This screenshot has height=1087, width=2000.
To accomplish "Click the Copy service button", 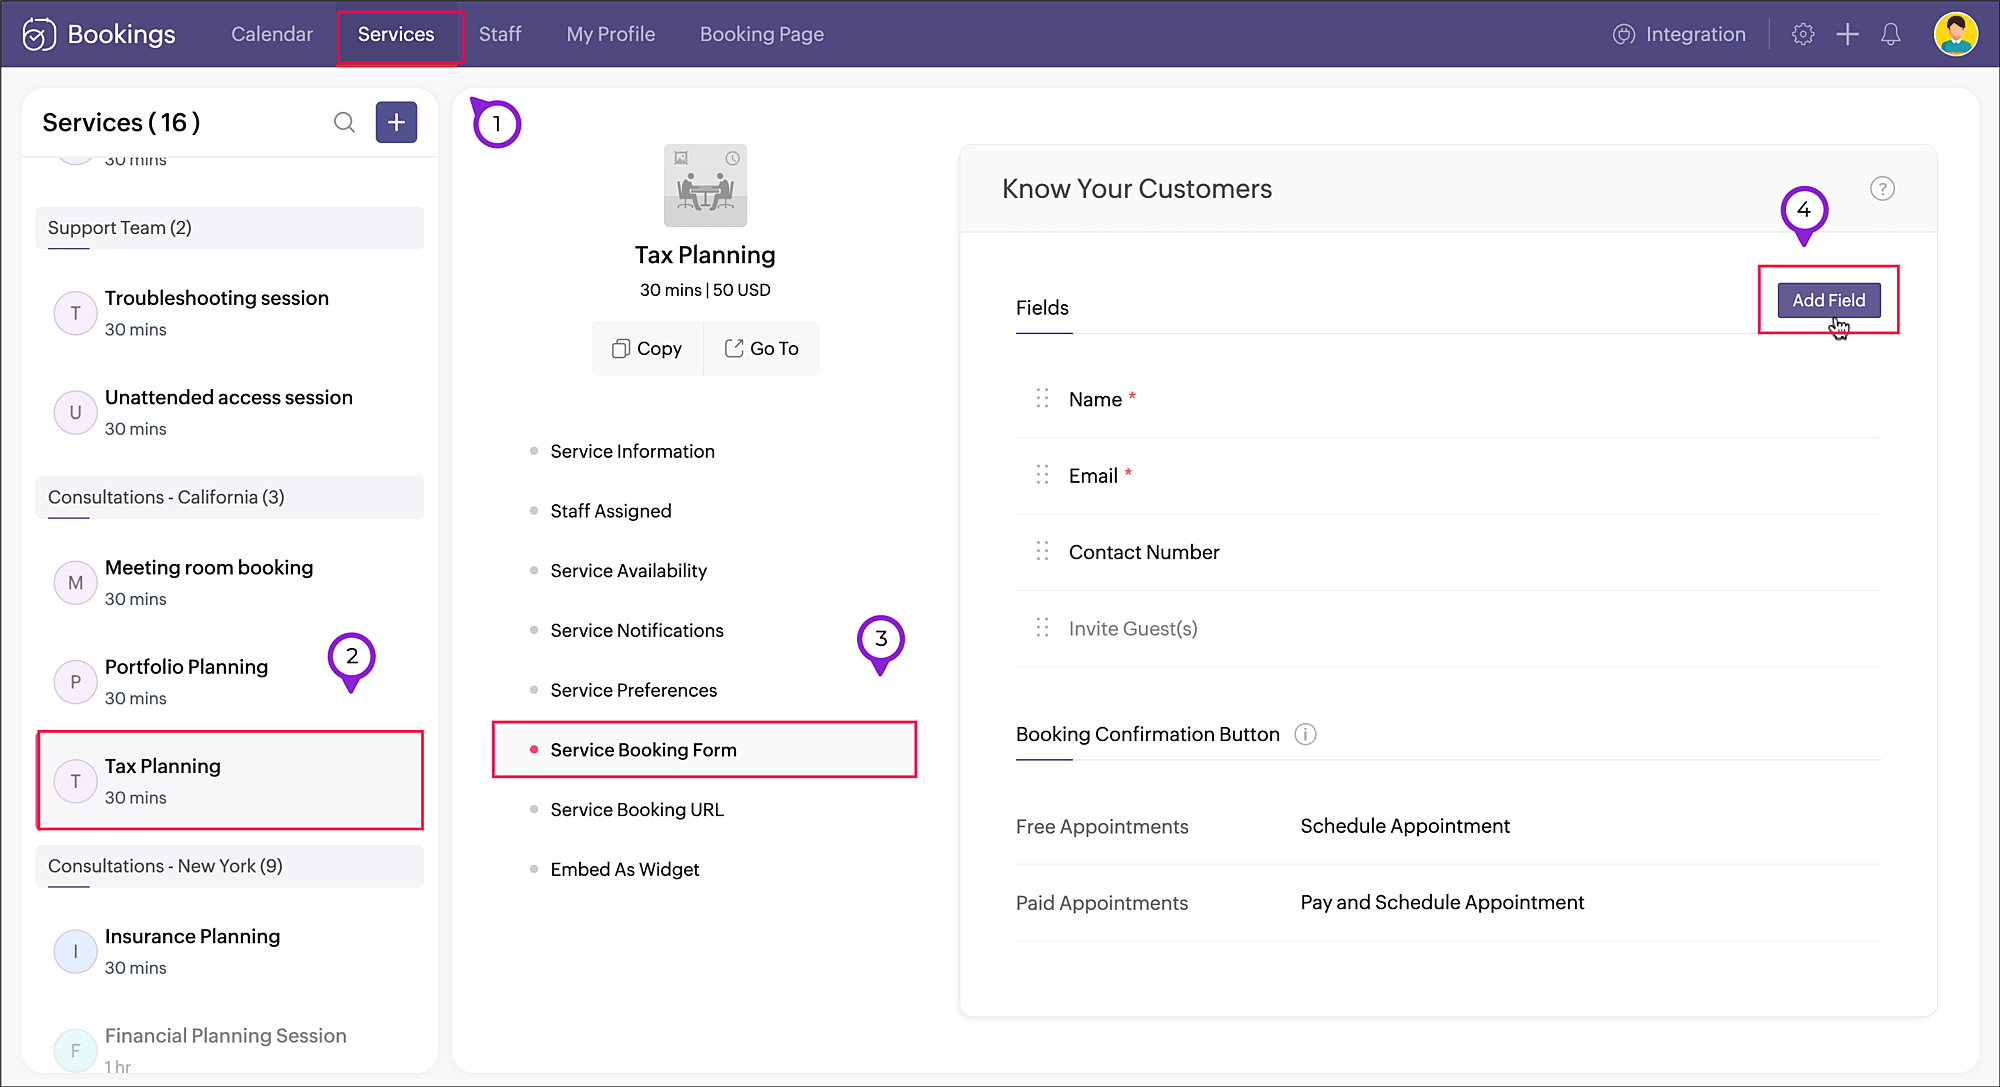I will click(x=647, y=348).
